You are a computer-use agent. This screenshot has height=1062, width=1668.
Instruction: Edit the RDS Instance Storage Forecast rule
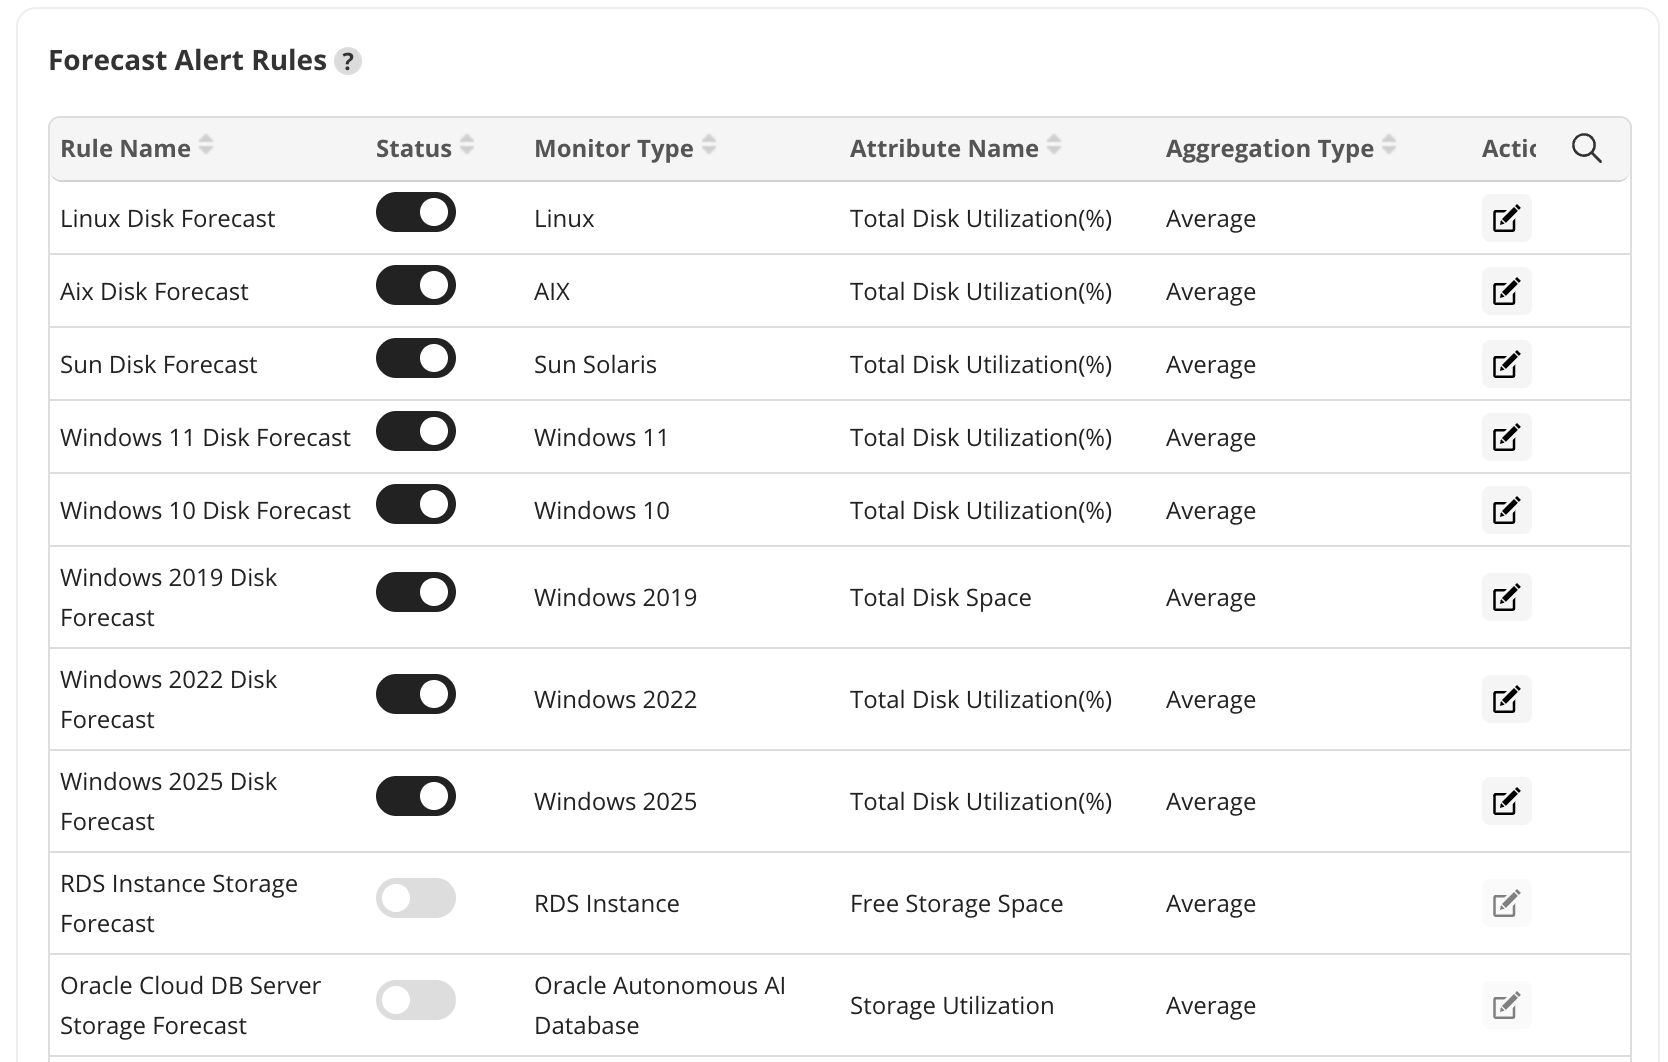pos(1506,903)
